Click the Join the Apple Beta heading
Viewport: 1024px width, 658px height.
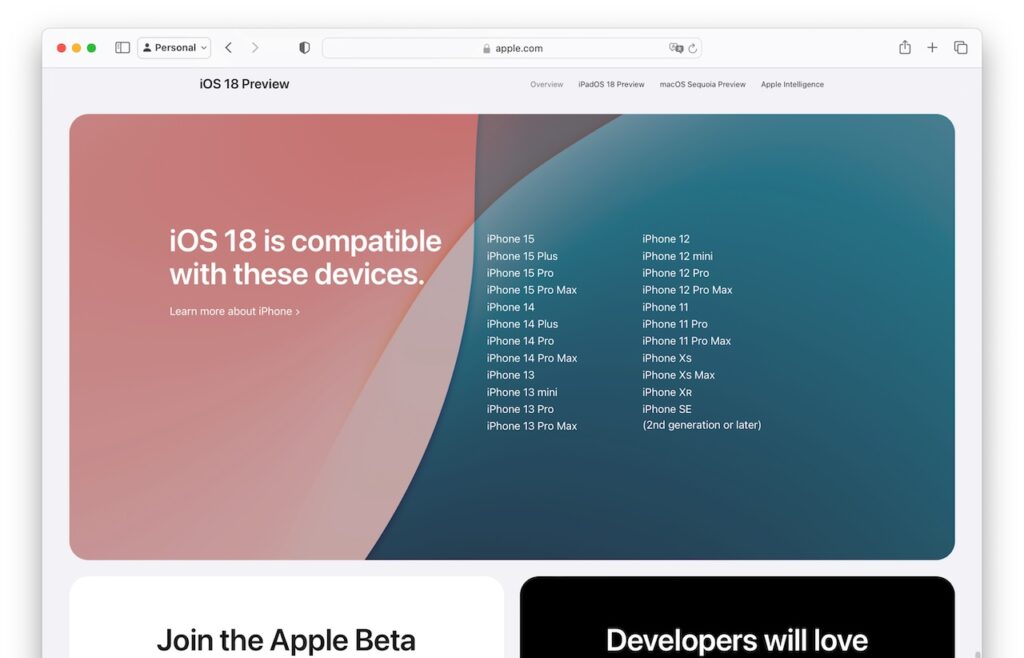(287, 640)
